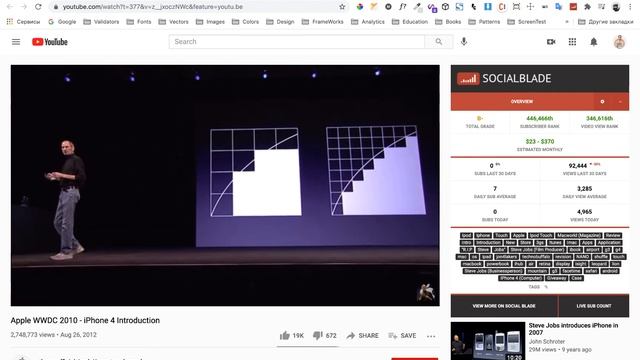The image size is (640, 360).
Task: Click the LIVE SUB COUNT button
Action: (x=594, y=306)
